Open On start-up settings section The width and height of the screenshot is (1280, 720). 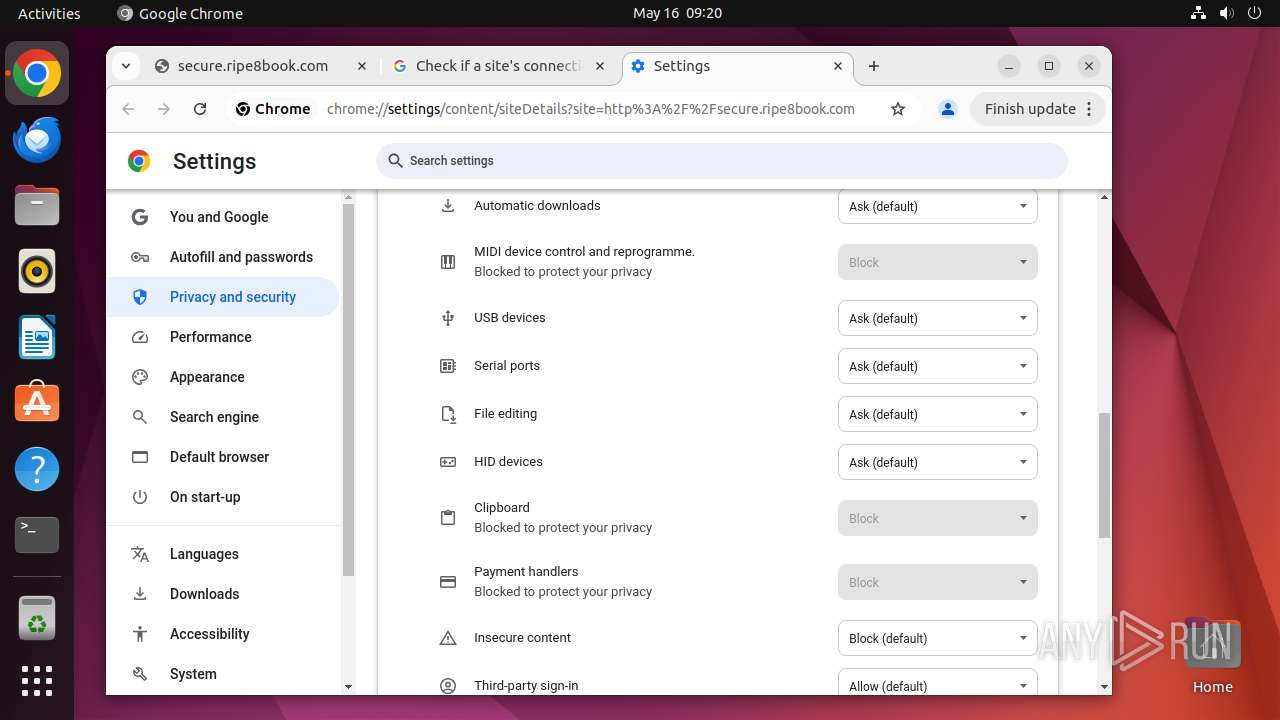coord(224,497)
